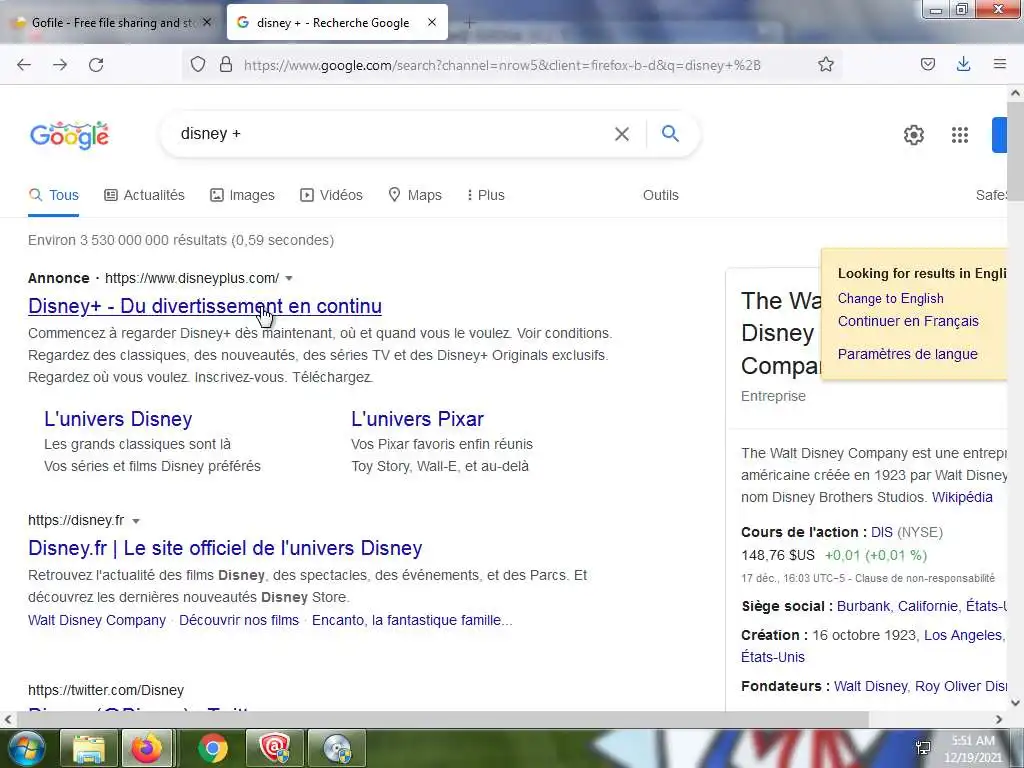
Task: Select the disney + Recherche Google tab
Action: (337, 23)
